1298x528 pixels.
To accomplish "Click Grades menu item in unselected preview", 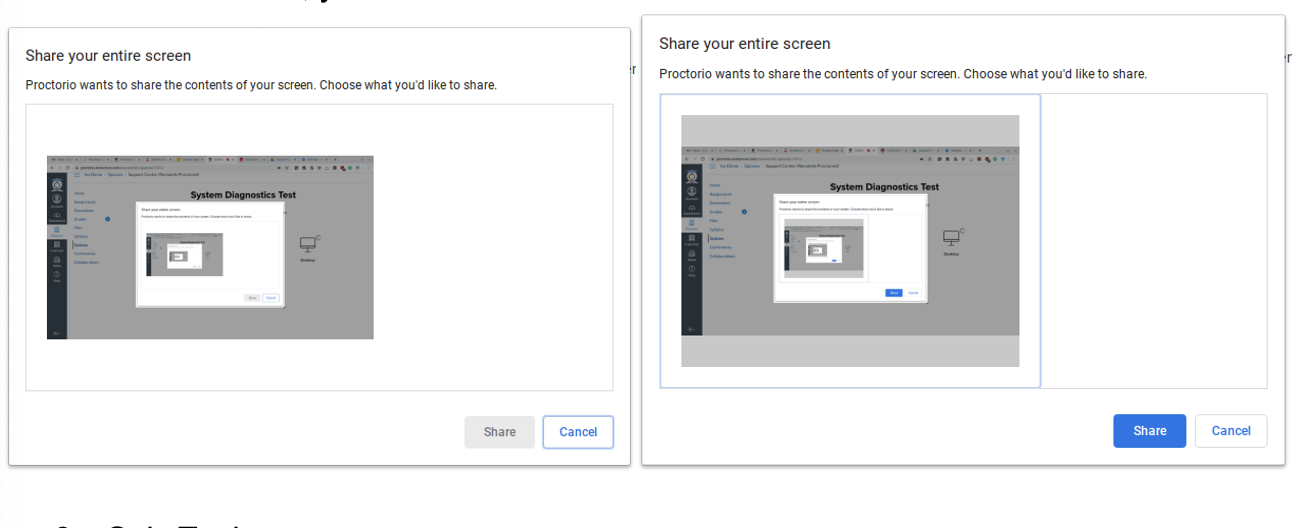I will point(79,219).
